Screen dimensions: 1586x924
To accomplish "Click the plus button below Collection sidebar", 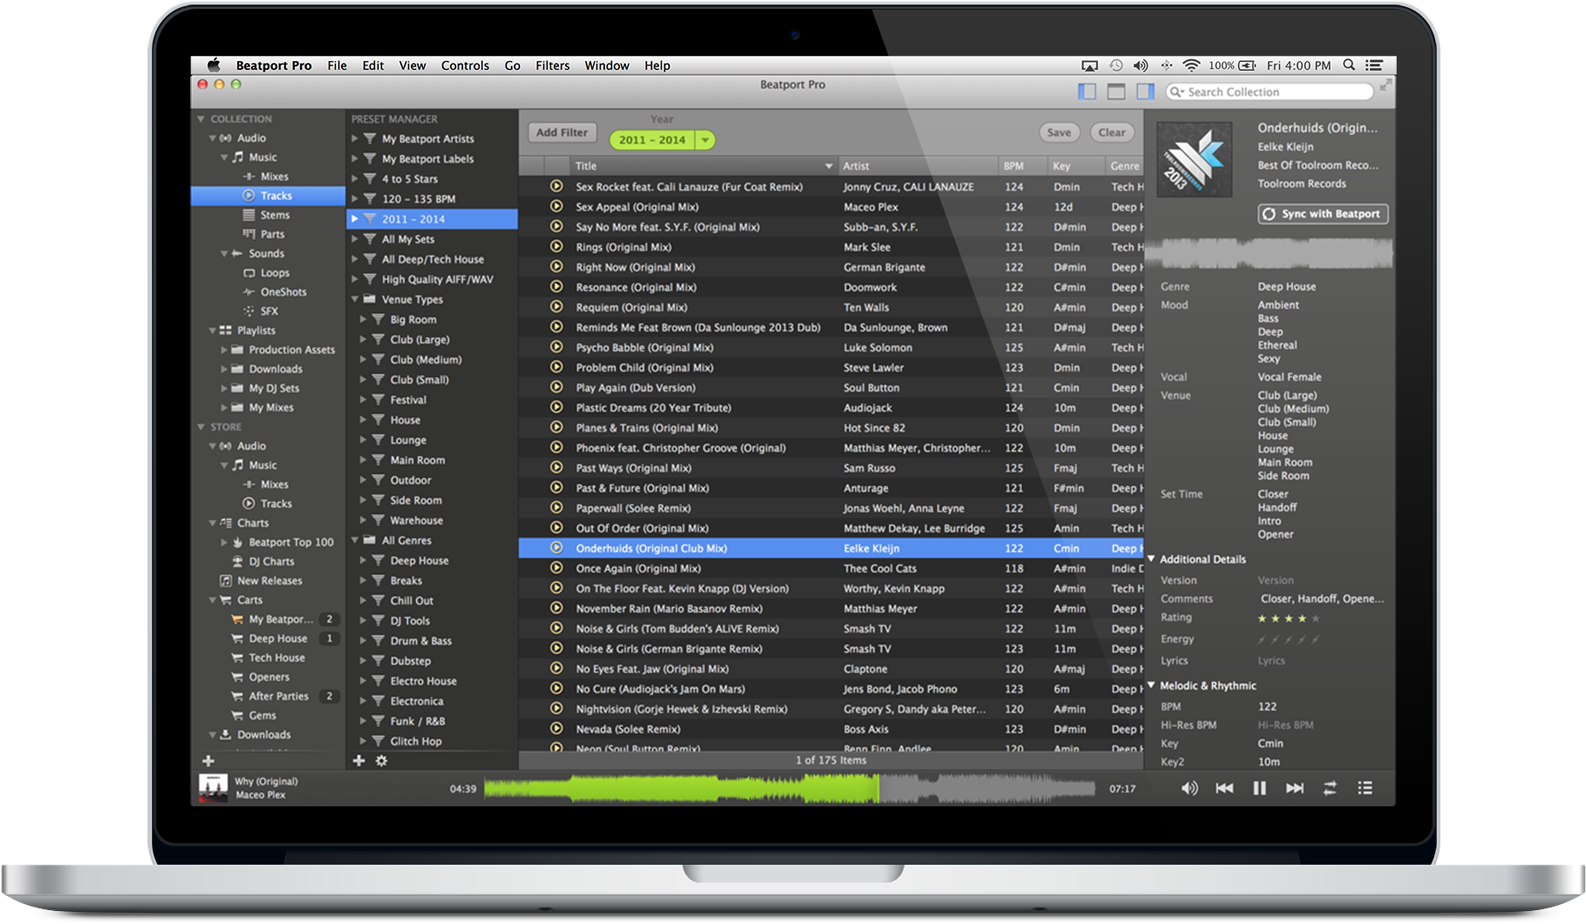I will coord(208,761).
